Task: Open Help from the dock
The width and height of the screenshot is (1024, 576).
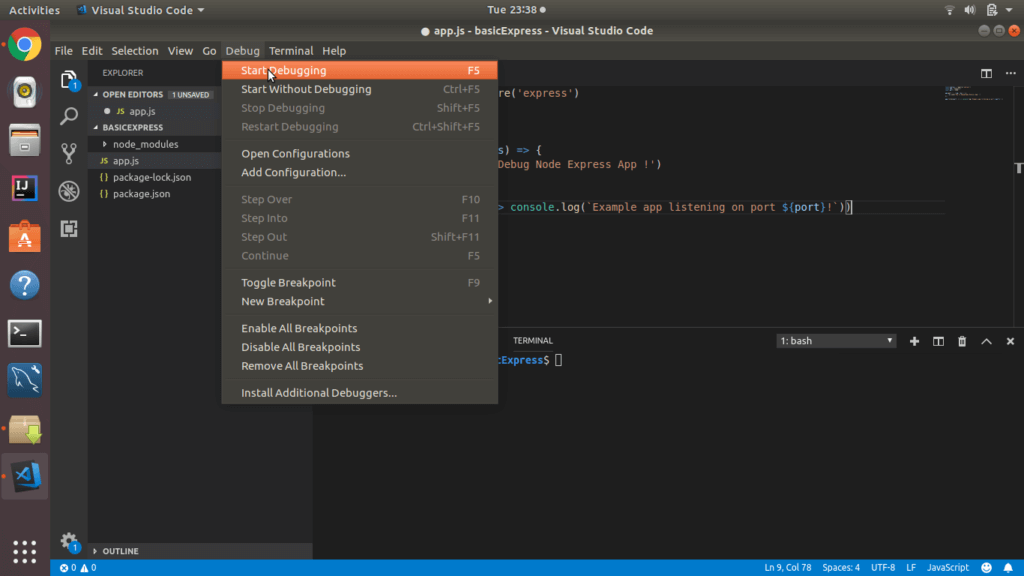Action: (x=25, y=285)
